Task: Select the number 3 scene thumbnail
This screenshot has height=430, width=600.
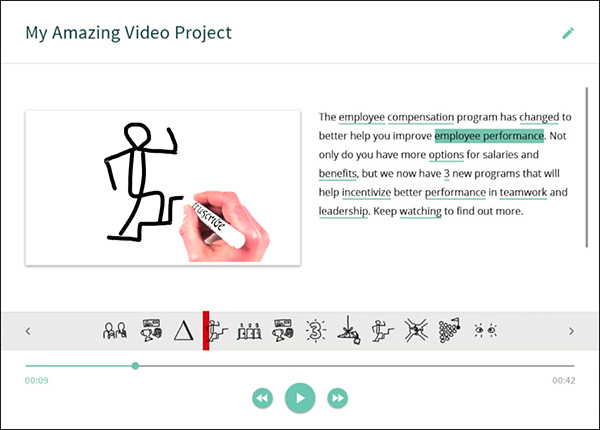Action: coord(316,331)
